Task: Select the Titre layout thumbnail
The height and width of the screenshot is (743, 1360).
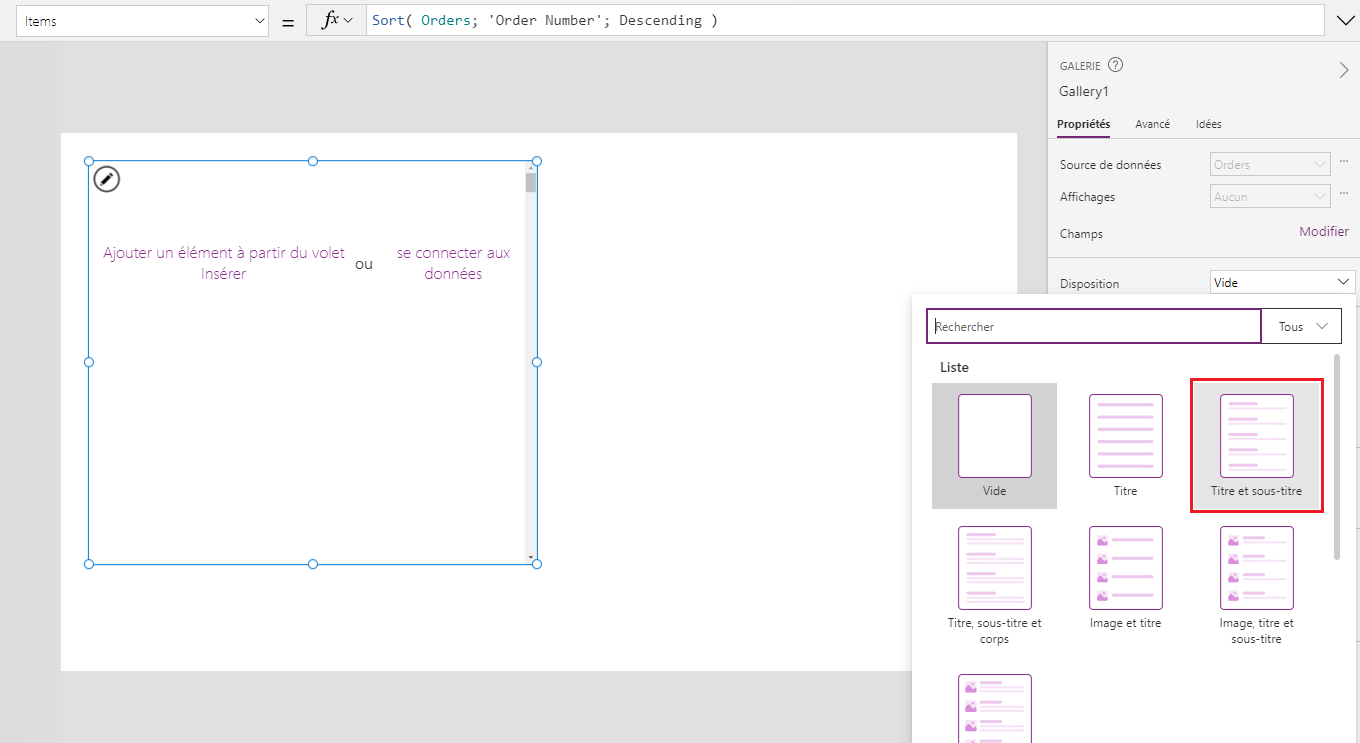Action: pos(1125,446)
